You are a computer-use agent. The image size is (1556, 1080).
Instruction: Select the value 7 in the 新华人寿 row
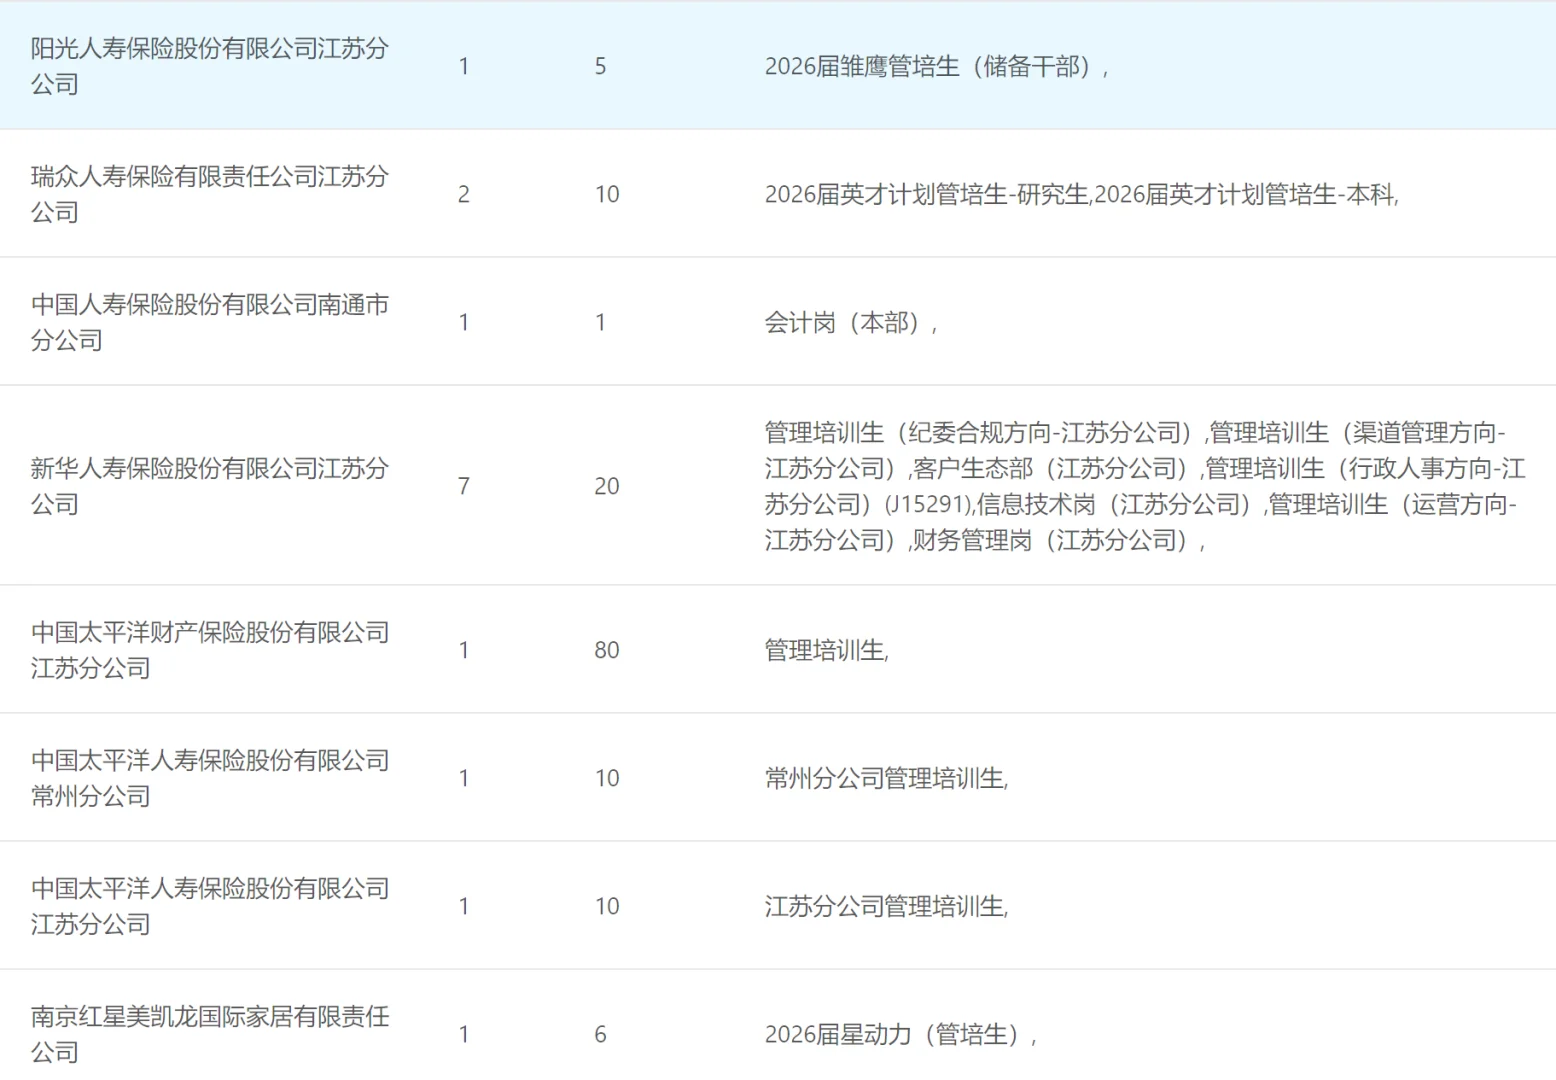464,486
